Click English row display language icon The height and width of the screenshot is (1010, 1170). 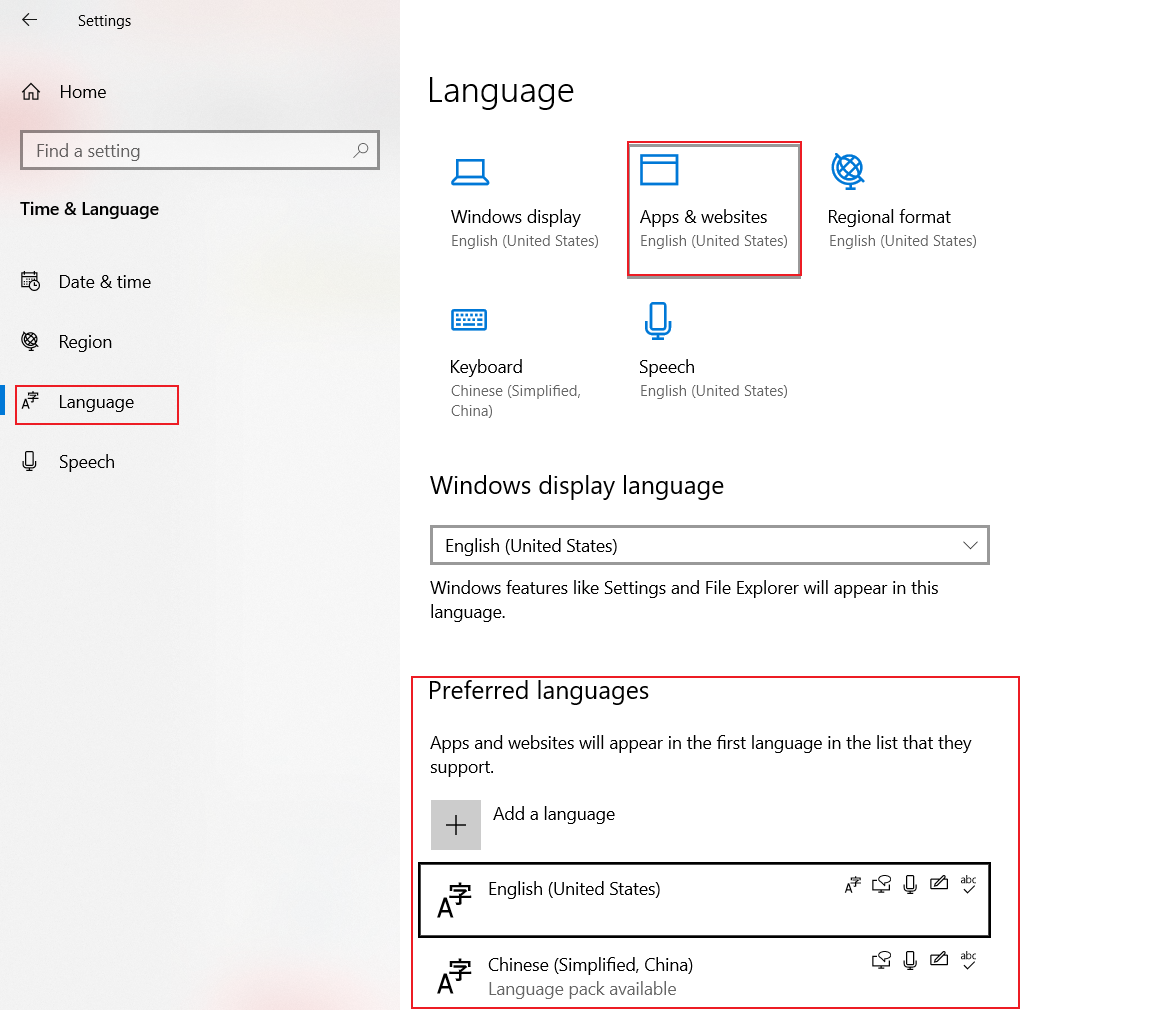click(852, 885)
